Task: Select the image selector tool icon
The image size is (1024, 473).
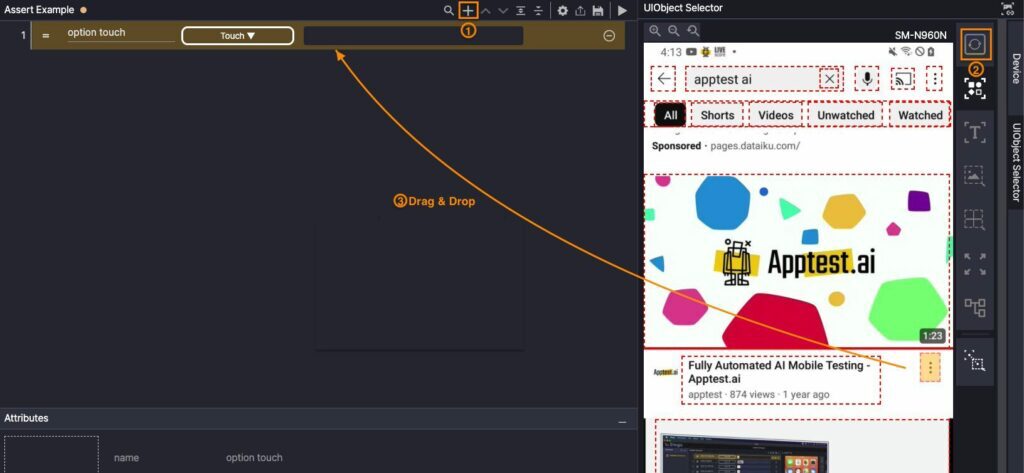Action: [975, 176]
